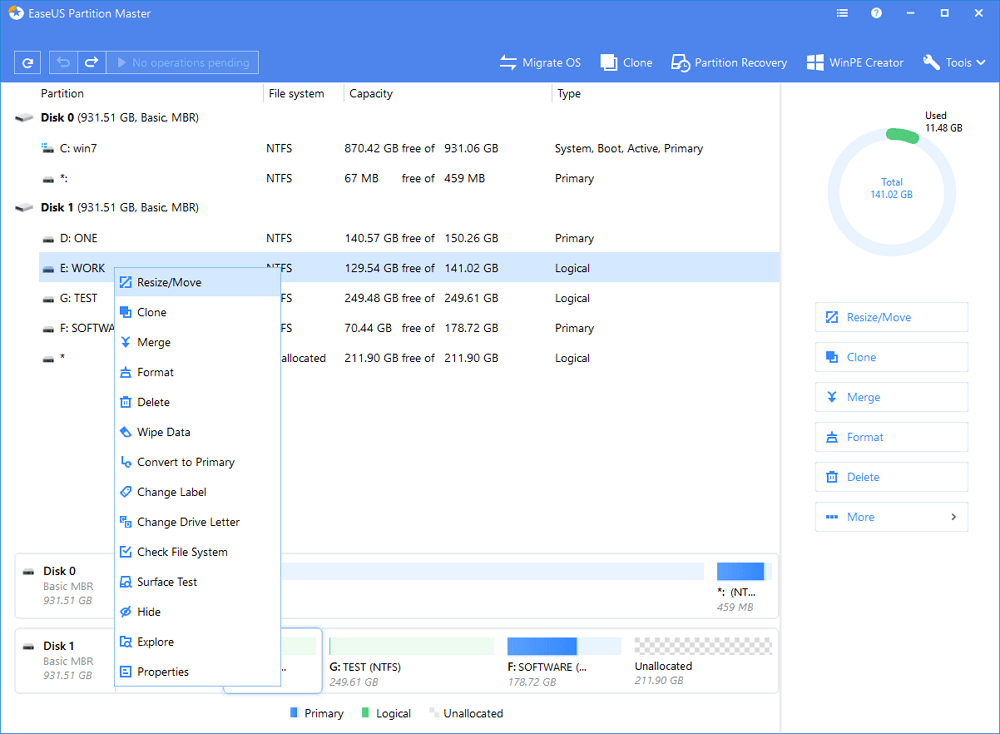
Task: Open Partition Recovery from the toolbar
Action: pos(729,62)
